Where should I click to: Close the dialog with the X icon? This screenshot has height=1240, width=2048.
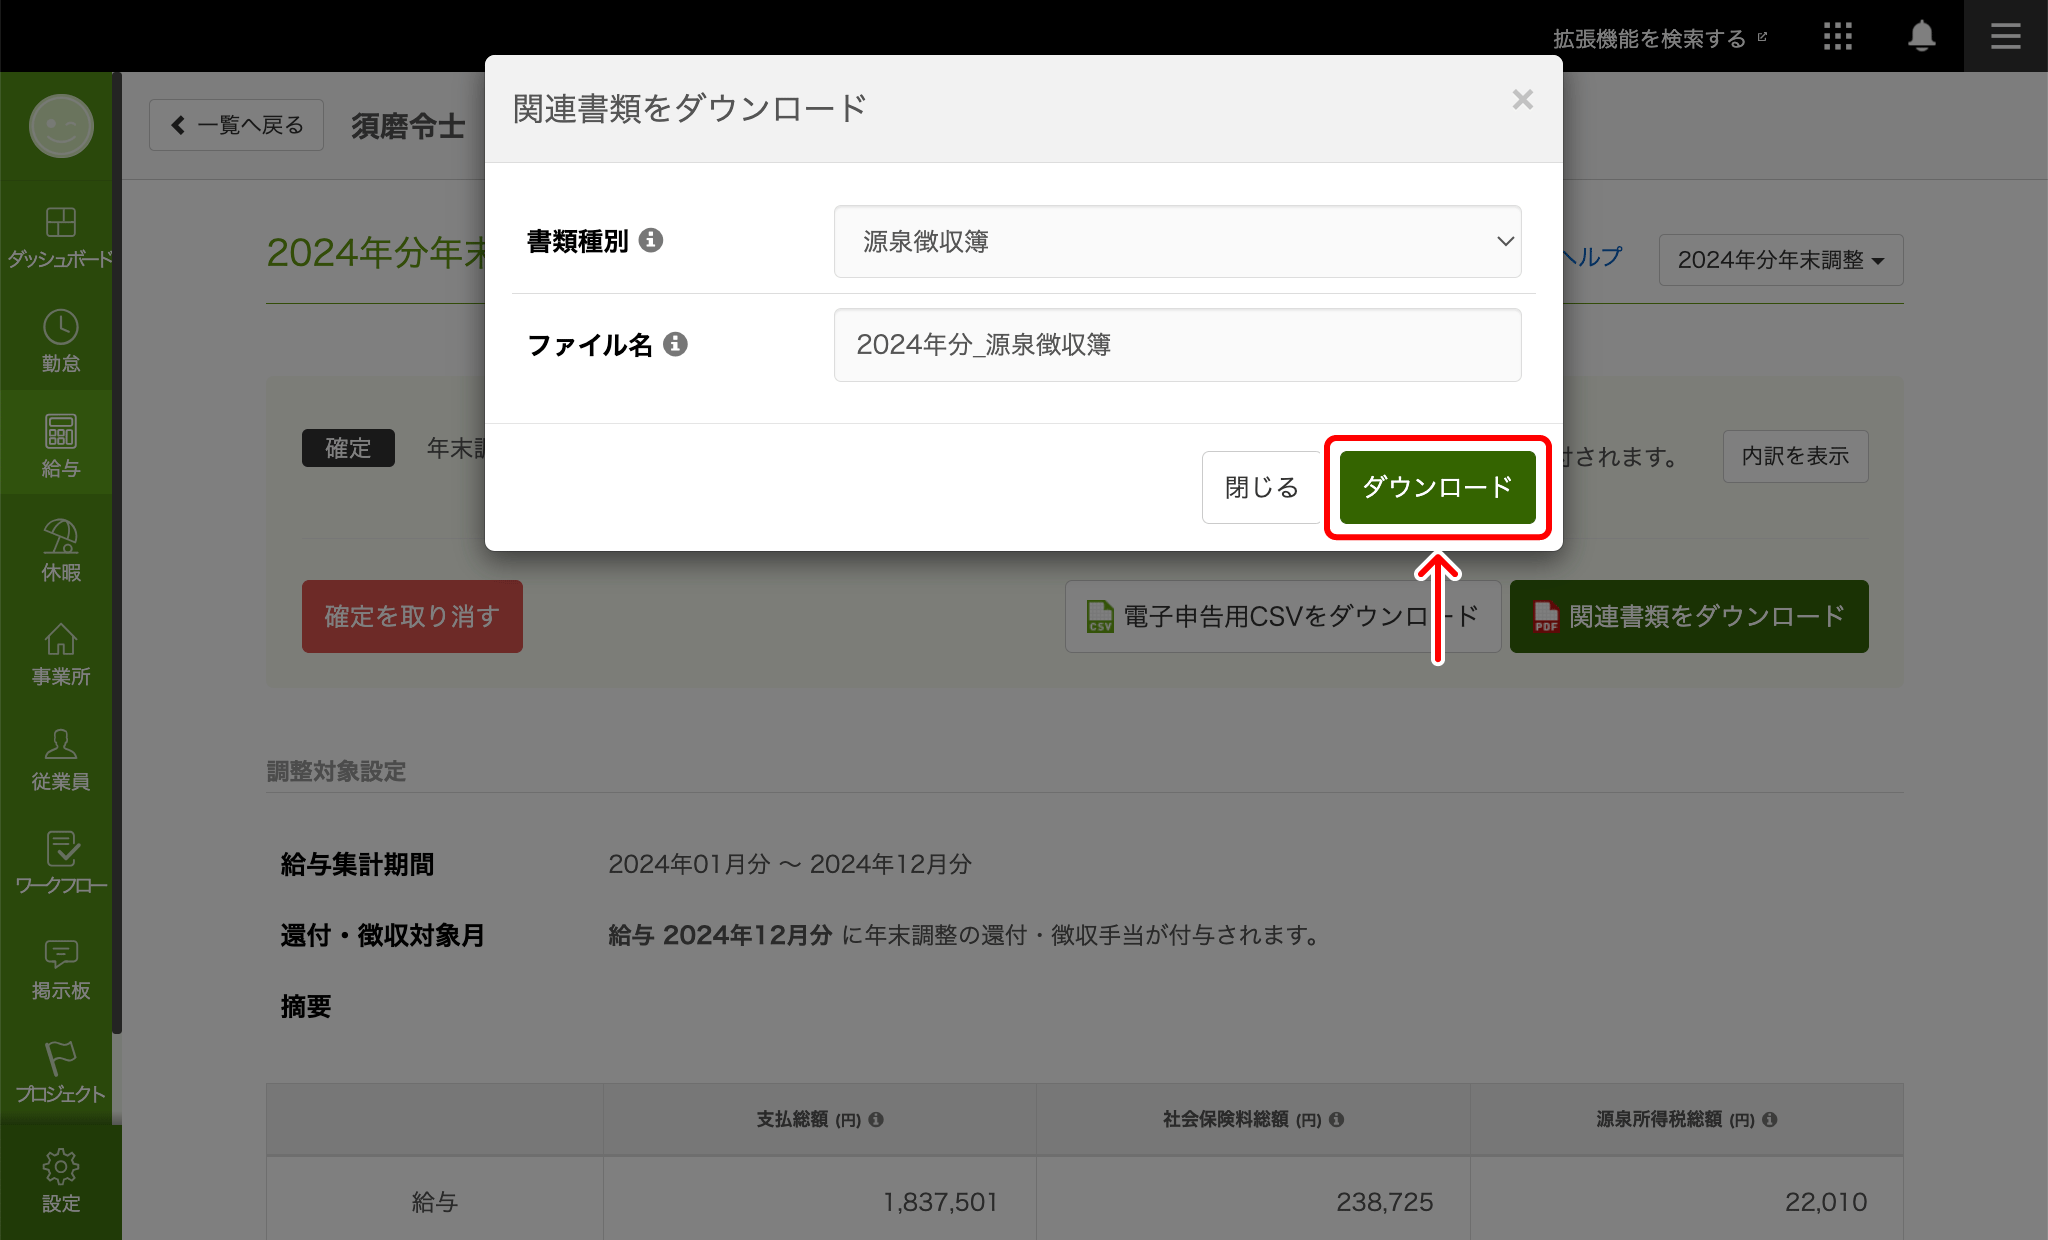click(x=1522, y=99)
